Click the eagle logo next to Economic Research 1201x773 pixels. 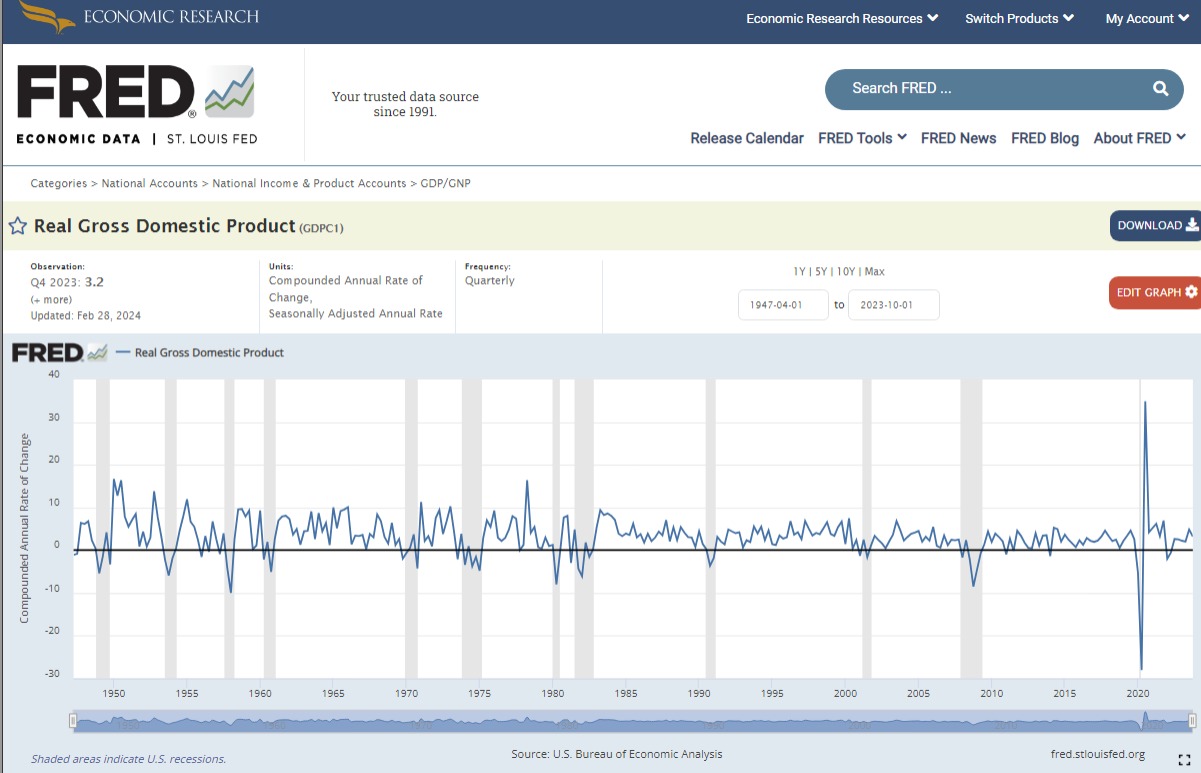click(x=45, y=17)
